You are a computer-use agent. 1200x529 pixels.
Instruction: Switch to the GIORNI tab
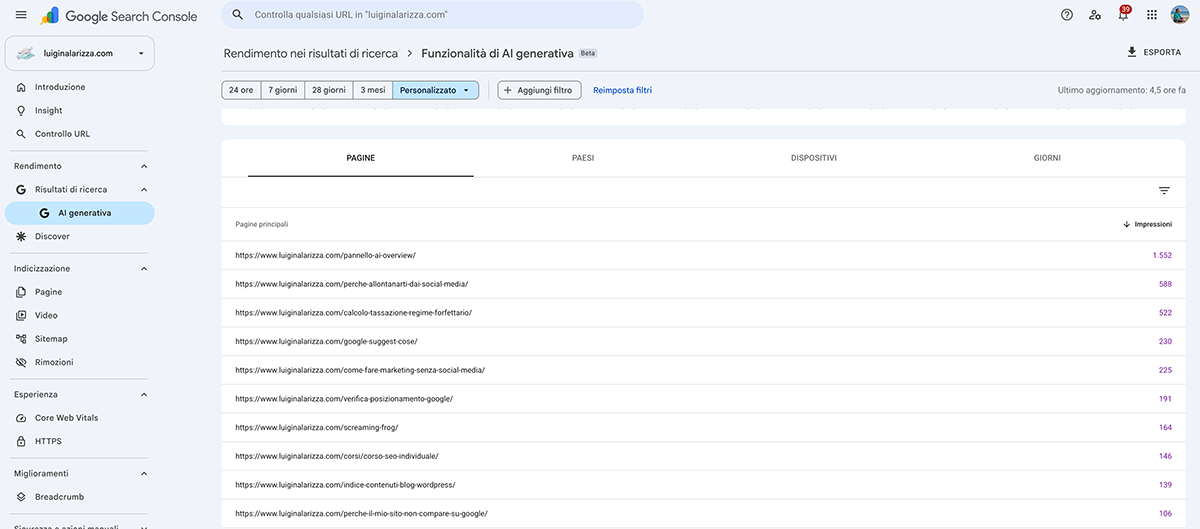coord(1048,158)
